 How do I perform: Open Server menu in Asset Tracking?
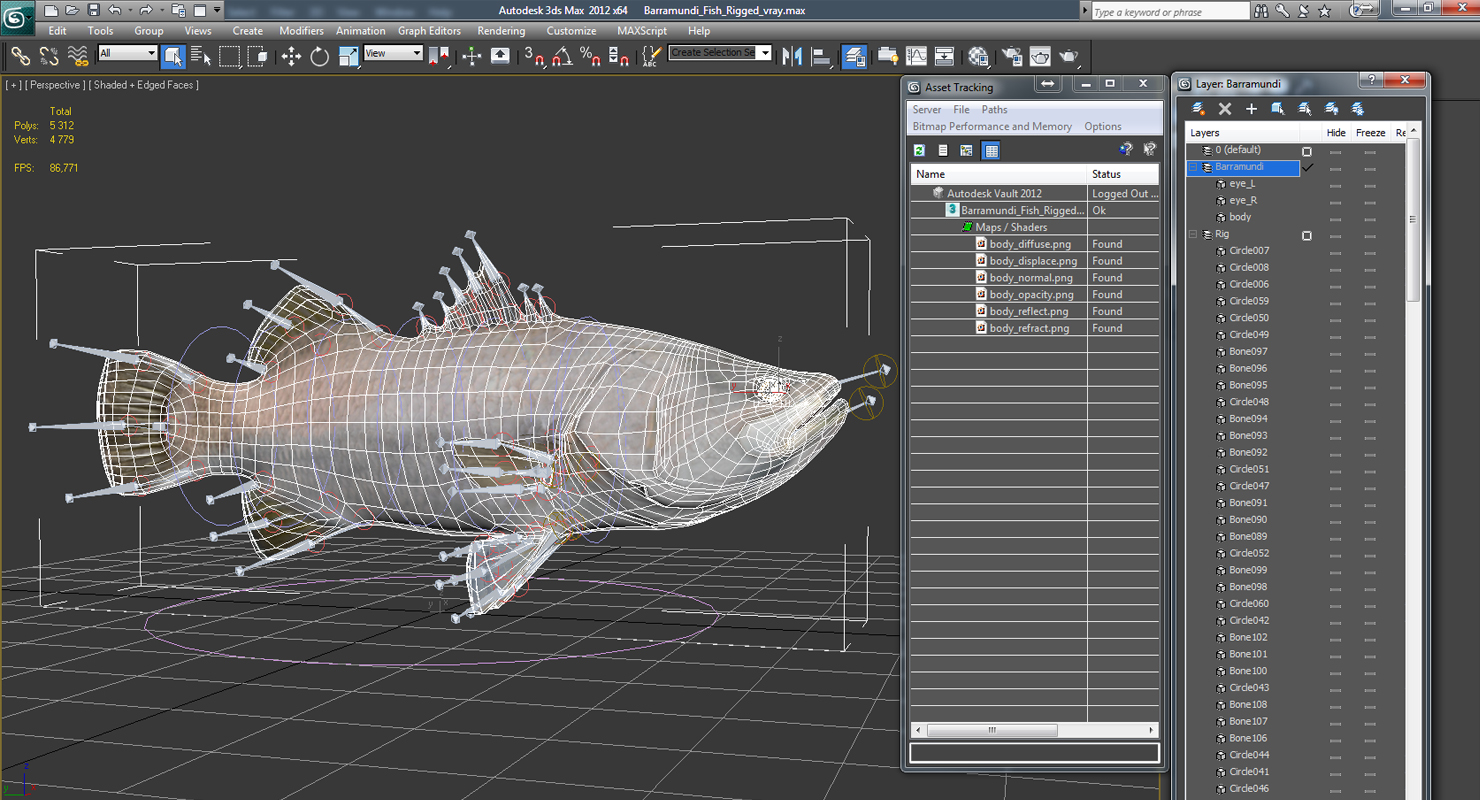926,110
